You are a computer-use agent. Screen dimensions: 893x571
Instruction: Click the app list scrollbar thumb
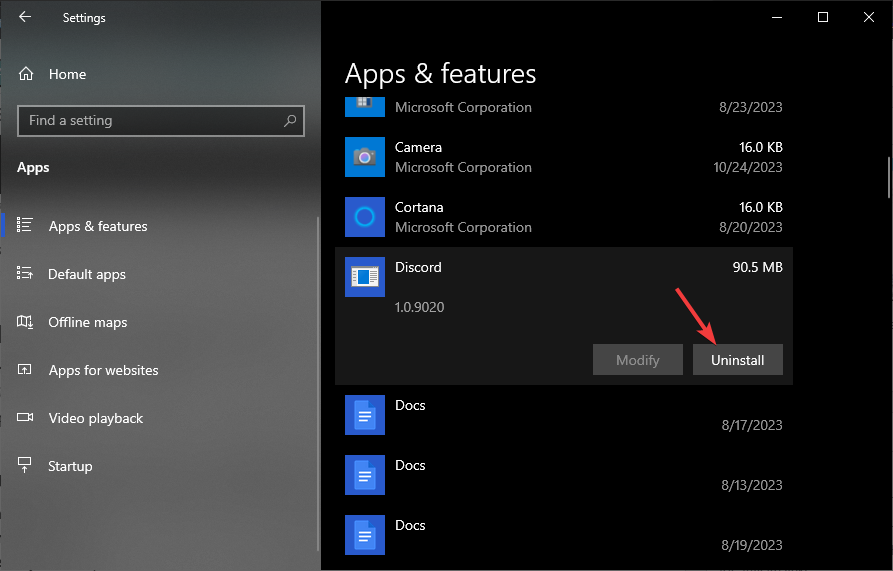888,177
